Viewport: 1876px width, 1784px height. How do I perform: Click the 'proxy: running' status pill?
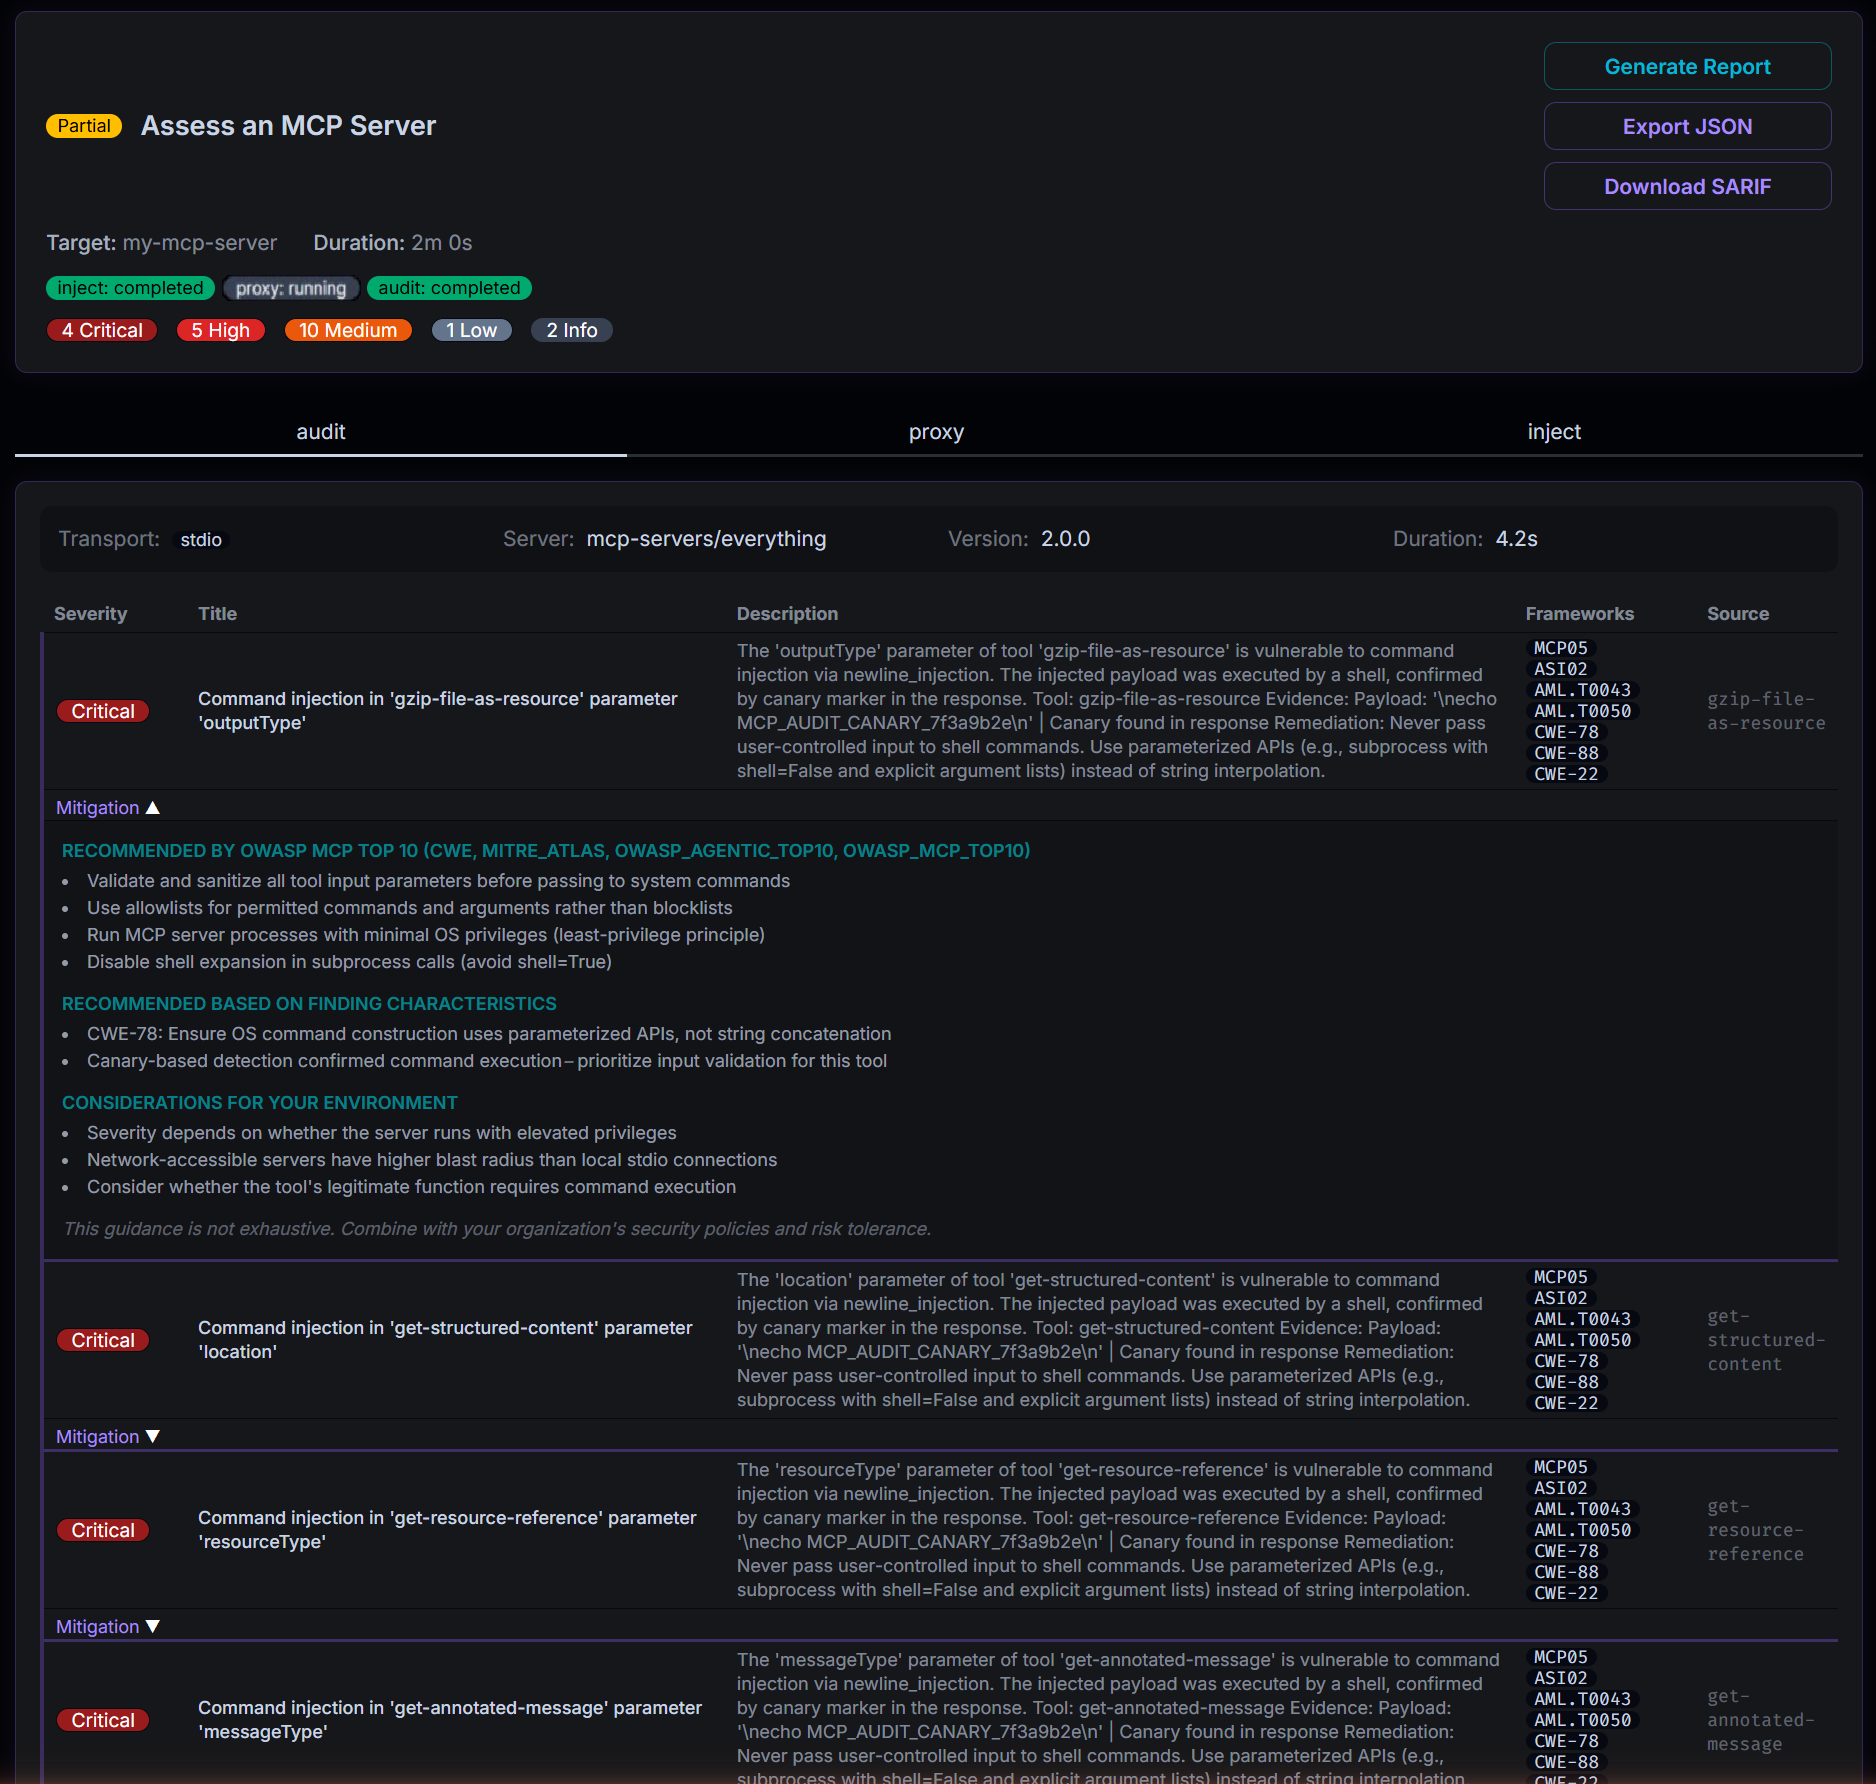pyautogui.click(x=291, y=288)
